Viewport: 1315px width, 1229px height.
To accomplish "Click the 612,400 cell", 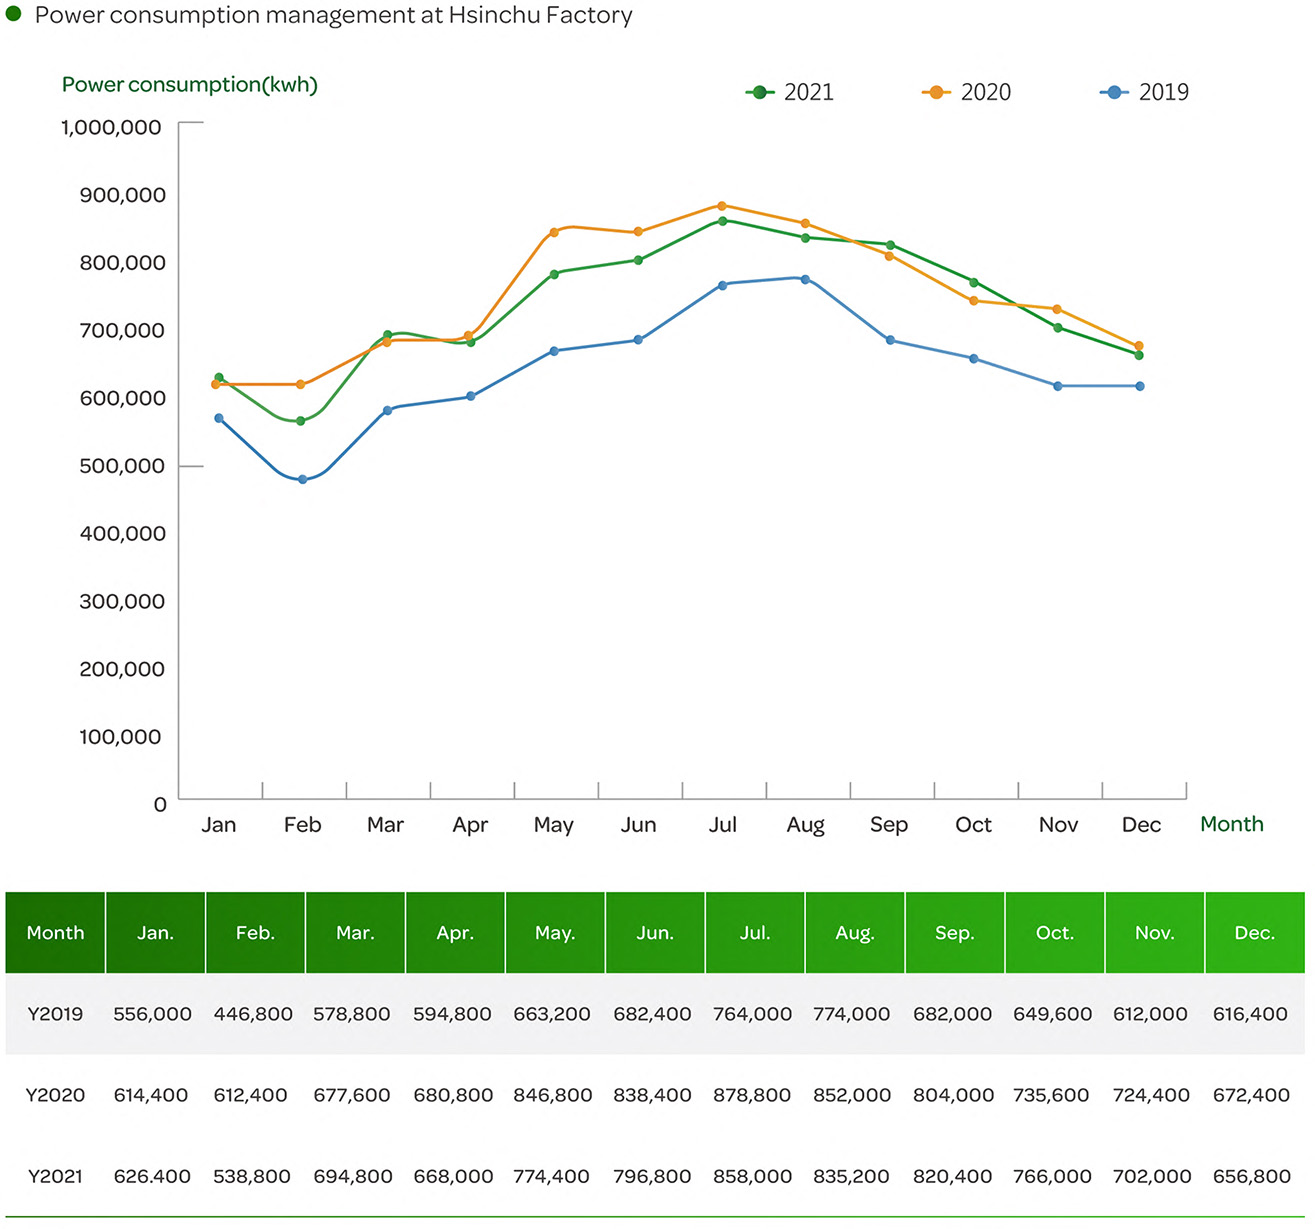I will click(250, 1095).
